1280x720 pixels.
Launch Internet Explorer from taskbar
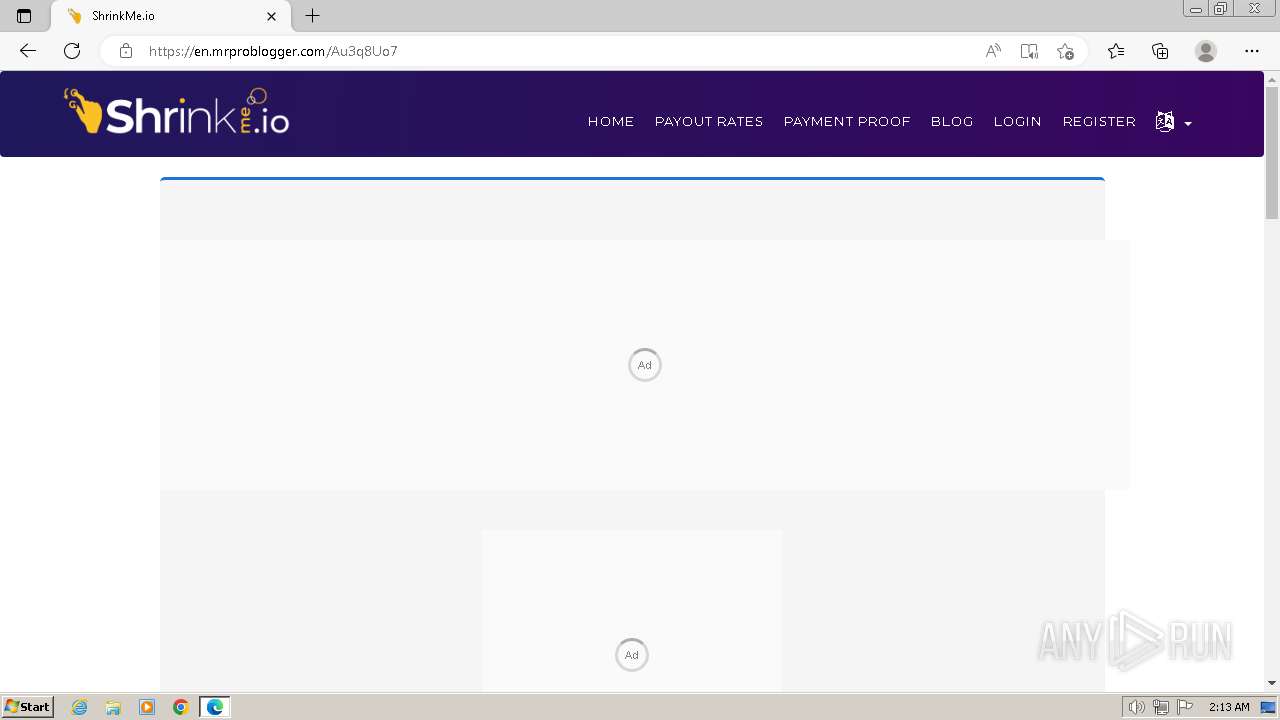[80, 707]
